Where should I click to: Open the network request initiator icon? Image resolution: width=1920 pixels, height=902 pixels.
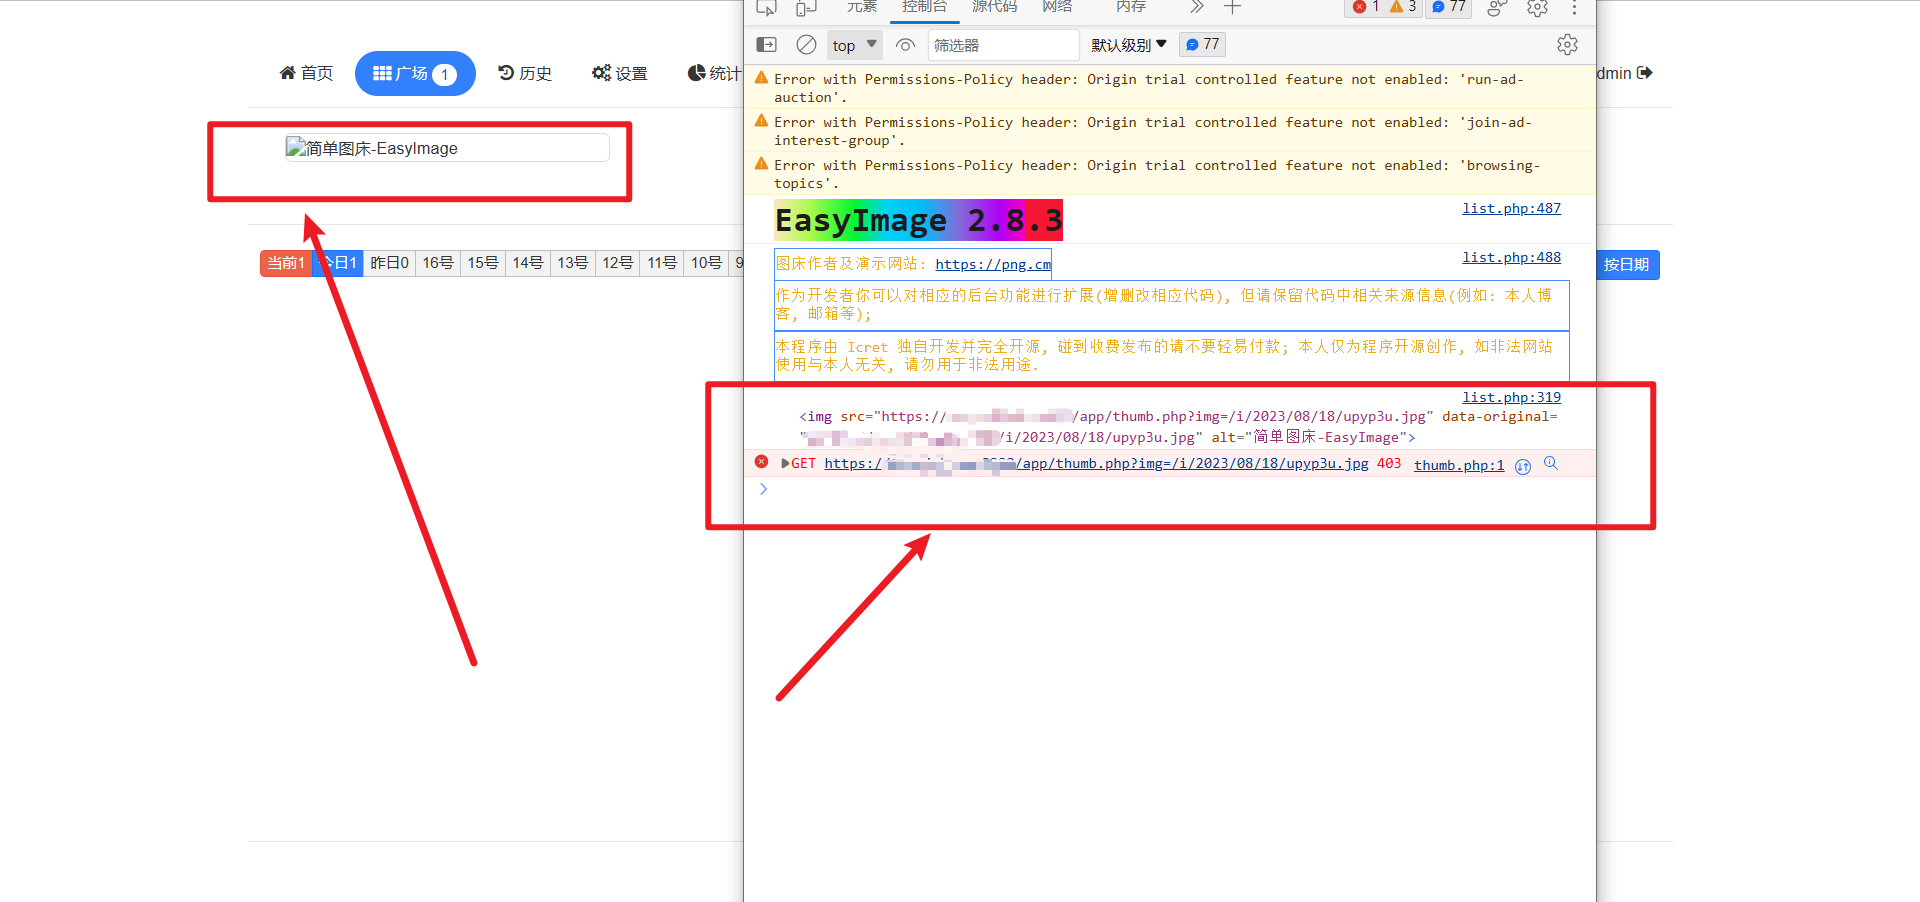pos(1522,466)
